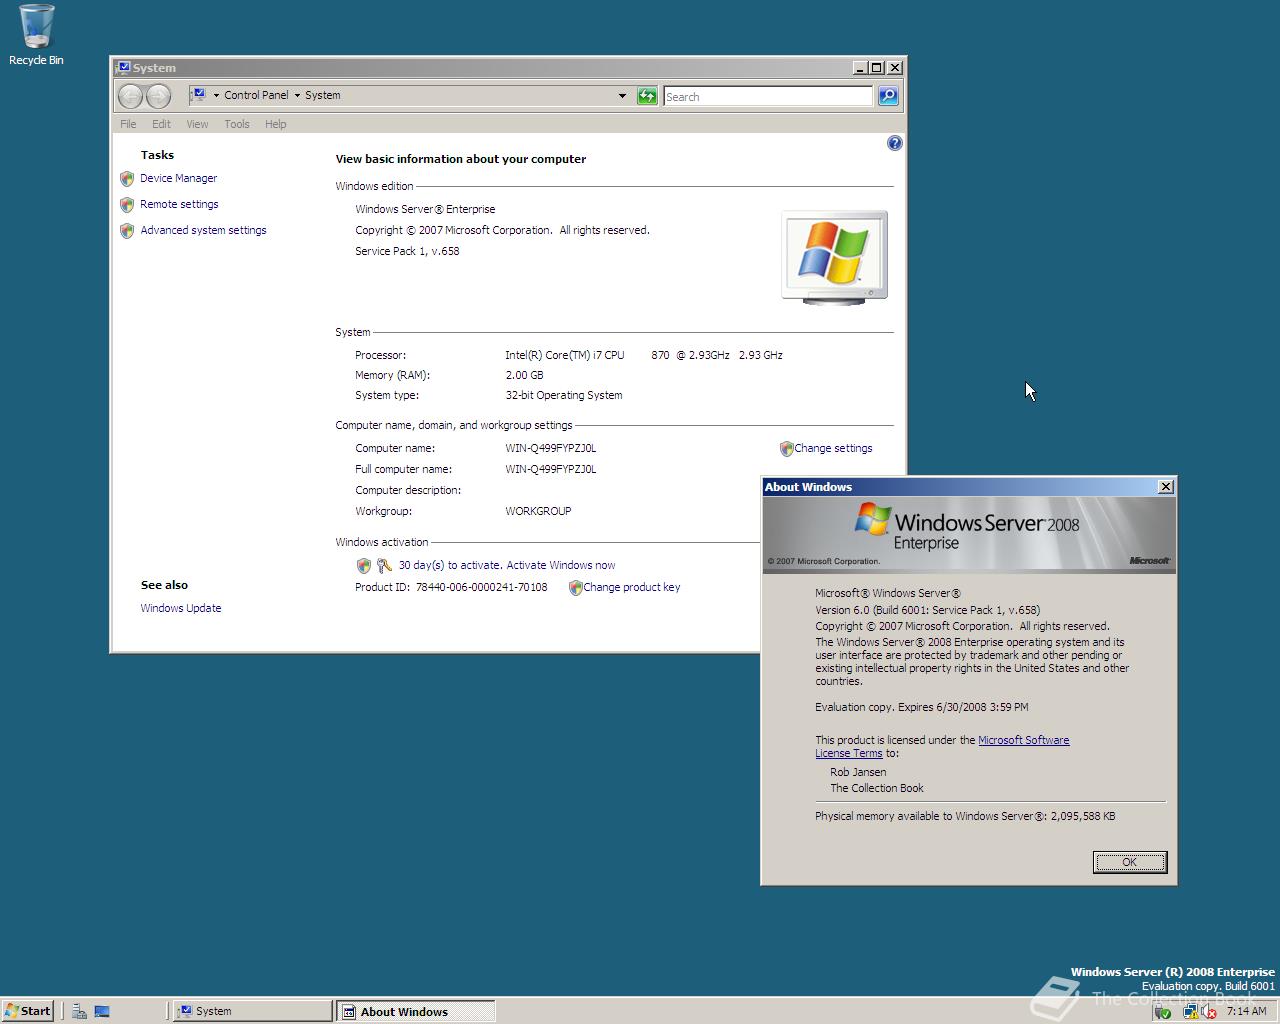Image resolution: width=1280 pixels, height=1024 pixels.
Task: Go back in System window
Action: 130,96
